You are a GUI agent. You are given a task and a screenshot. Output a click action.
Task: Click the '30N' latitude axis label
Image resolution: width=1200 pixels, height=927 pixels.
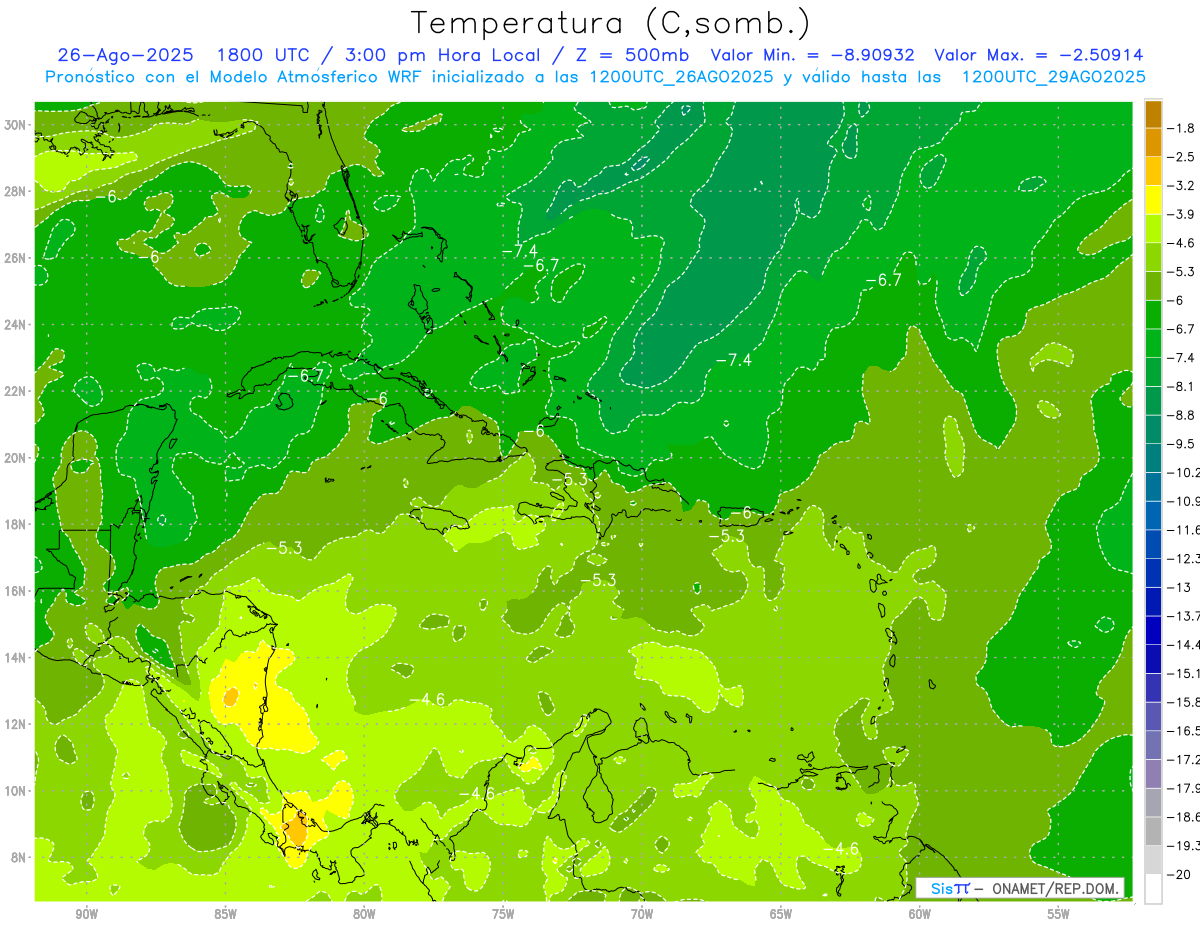[15, 125]
